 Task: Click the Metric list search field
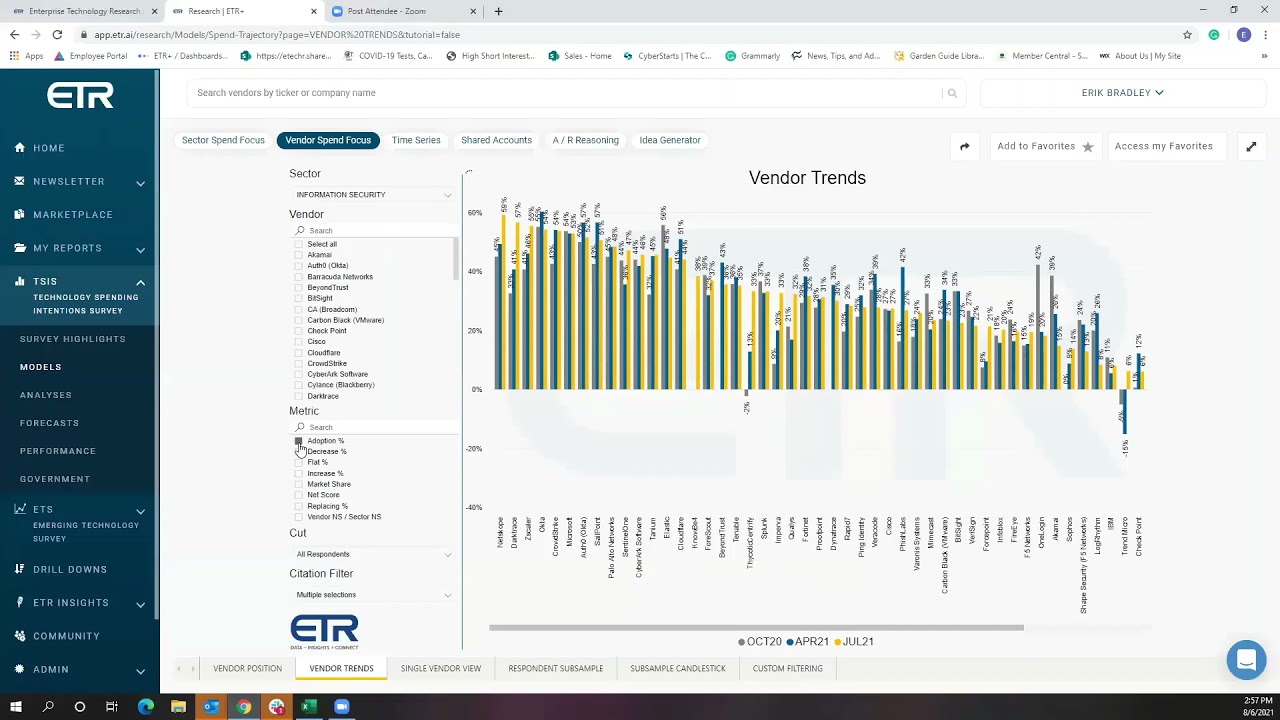(x=375, y=427)
